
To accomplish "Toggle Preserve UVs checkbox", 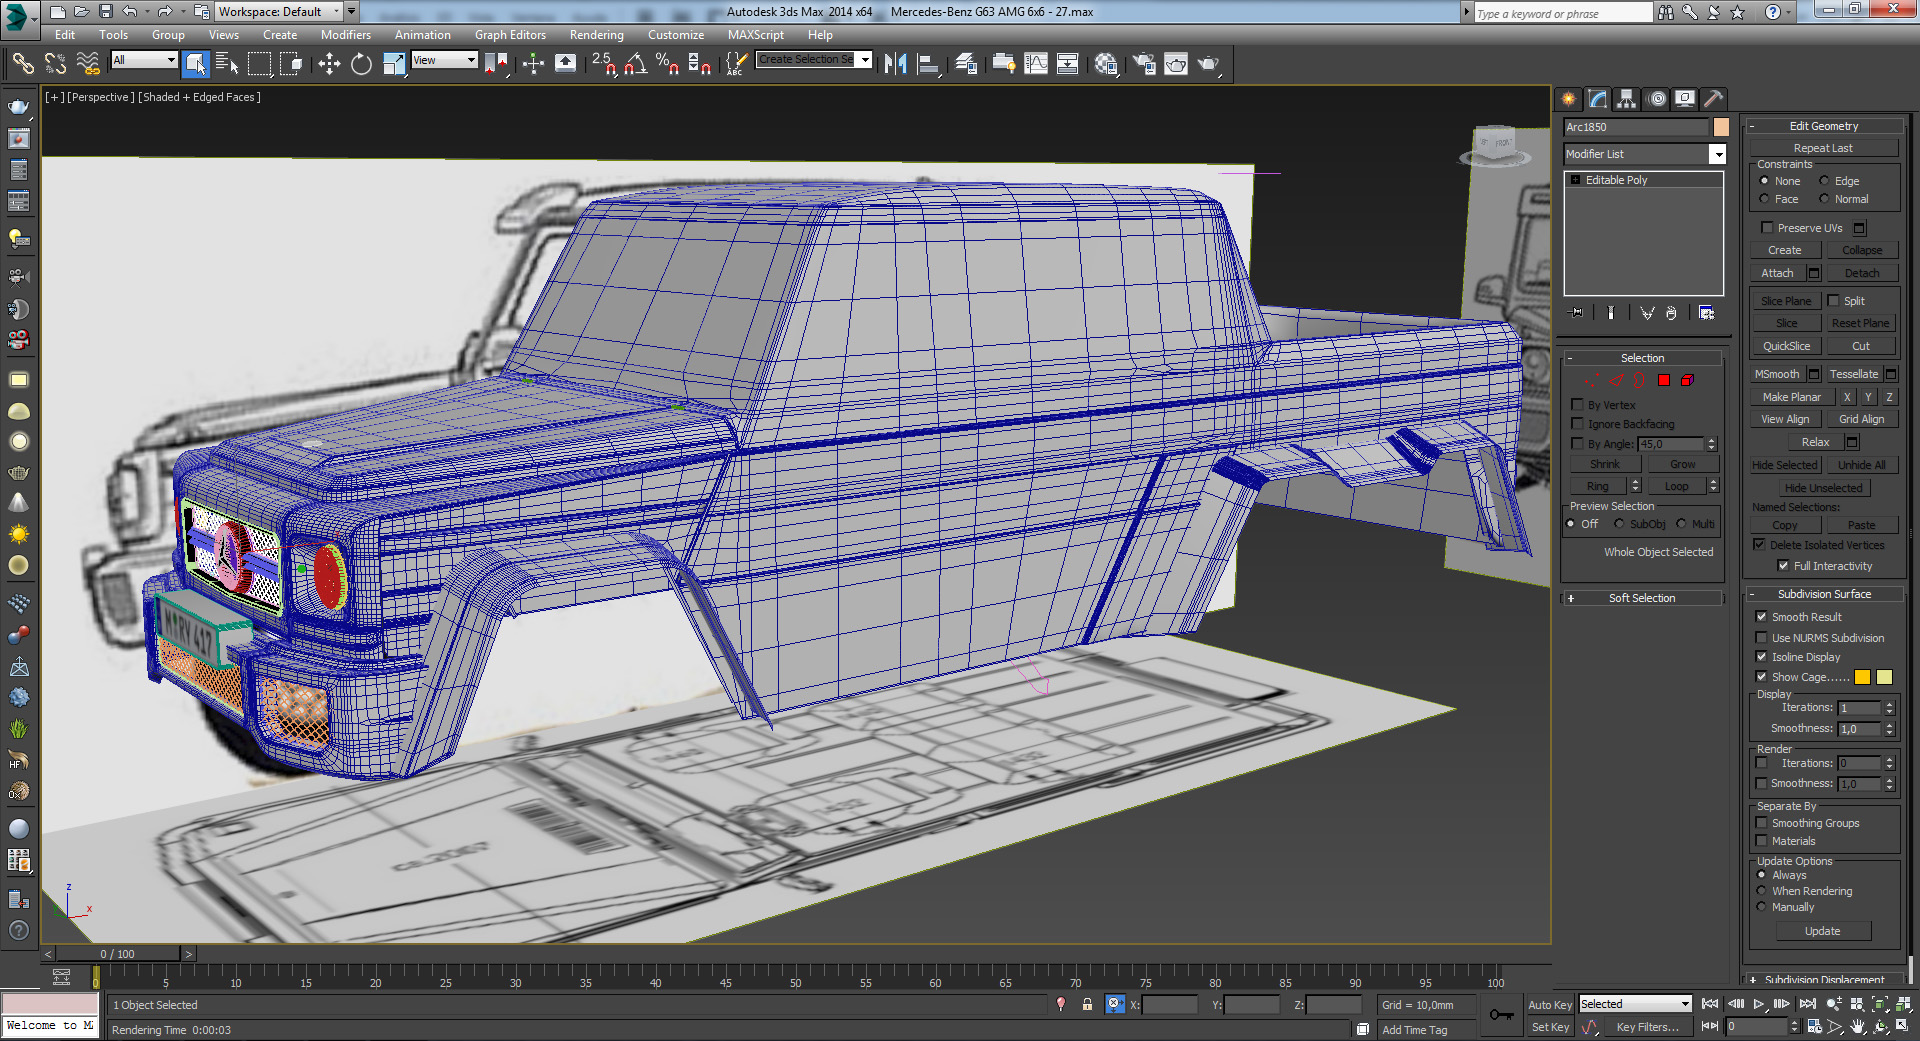I will 1767,228.
